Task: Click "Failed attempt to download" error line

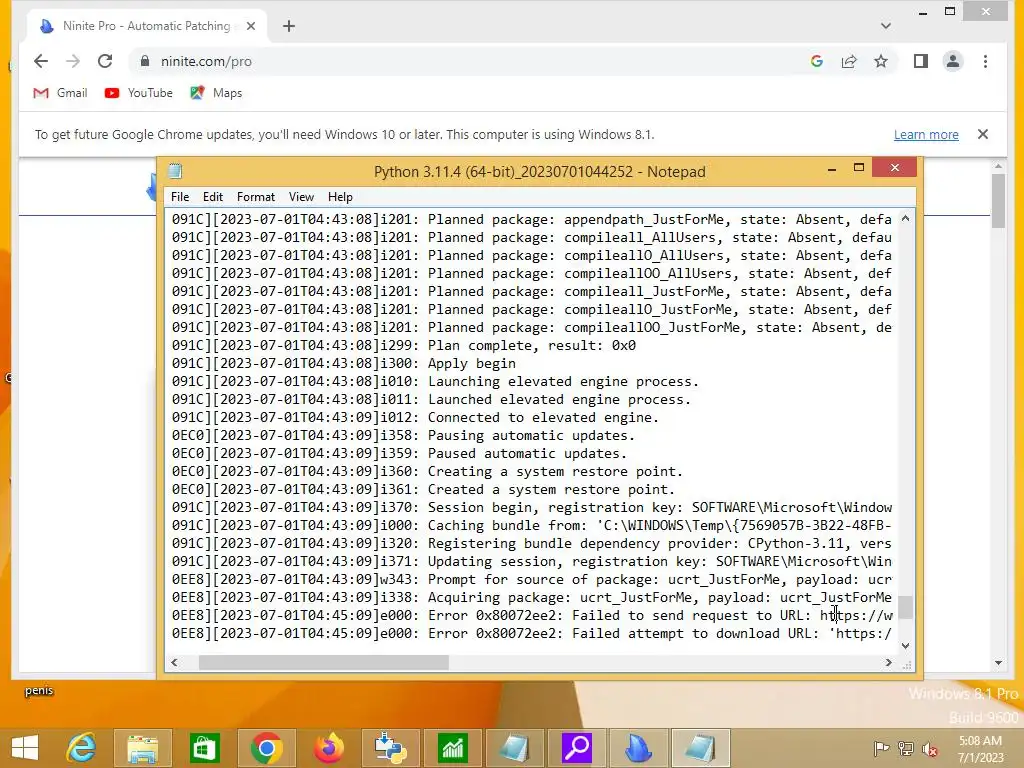Action: pyautogui.click(x=532, y=633)
